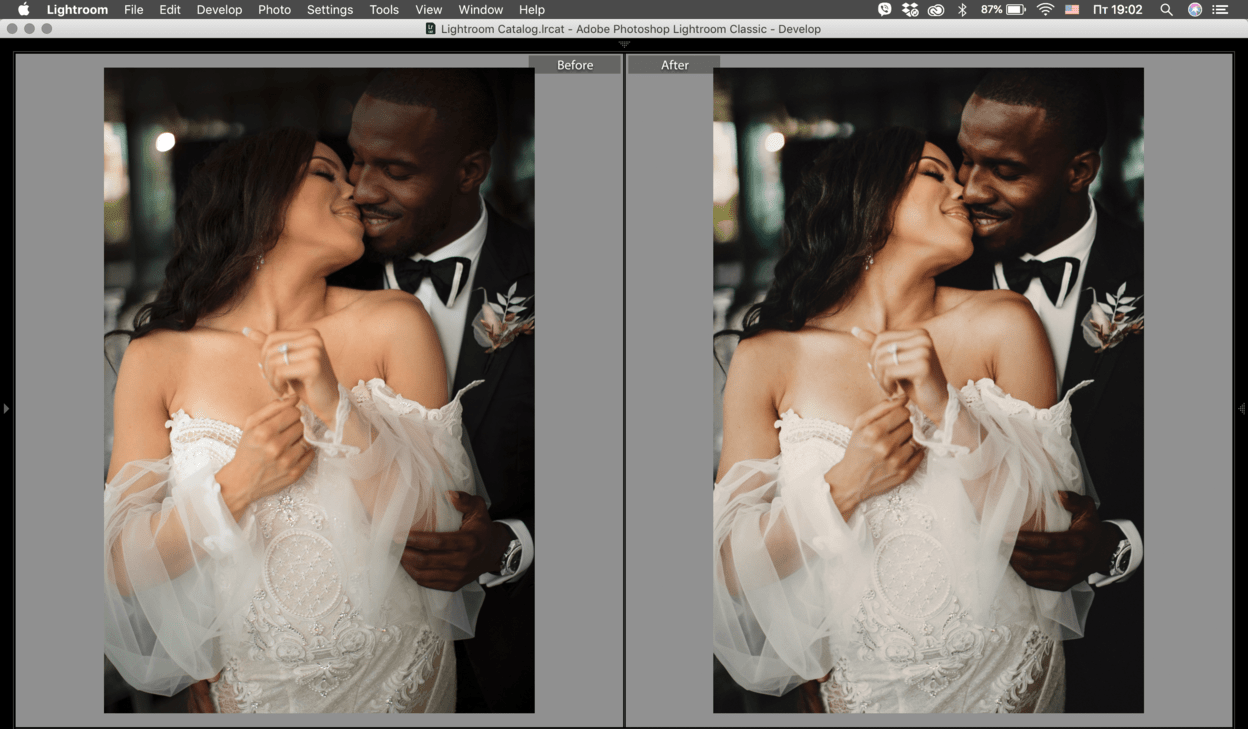Click the Before view label

coord(575,65)
